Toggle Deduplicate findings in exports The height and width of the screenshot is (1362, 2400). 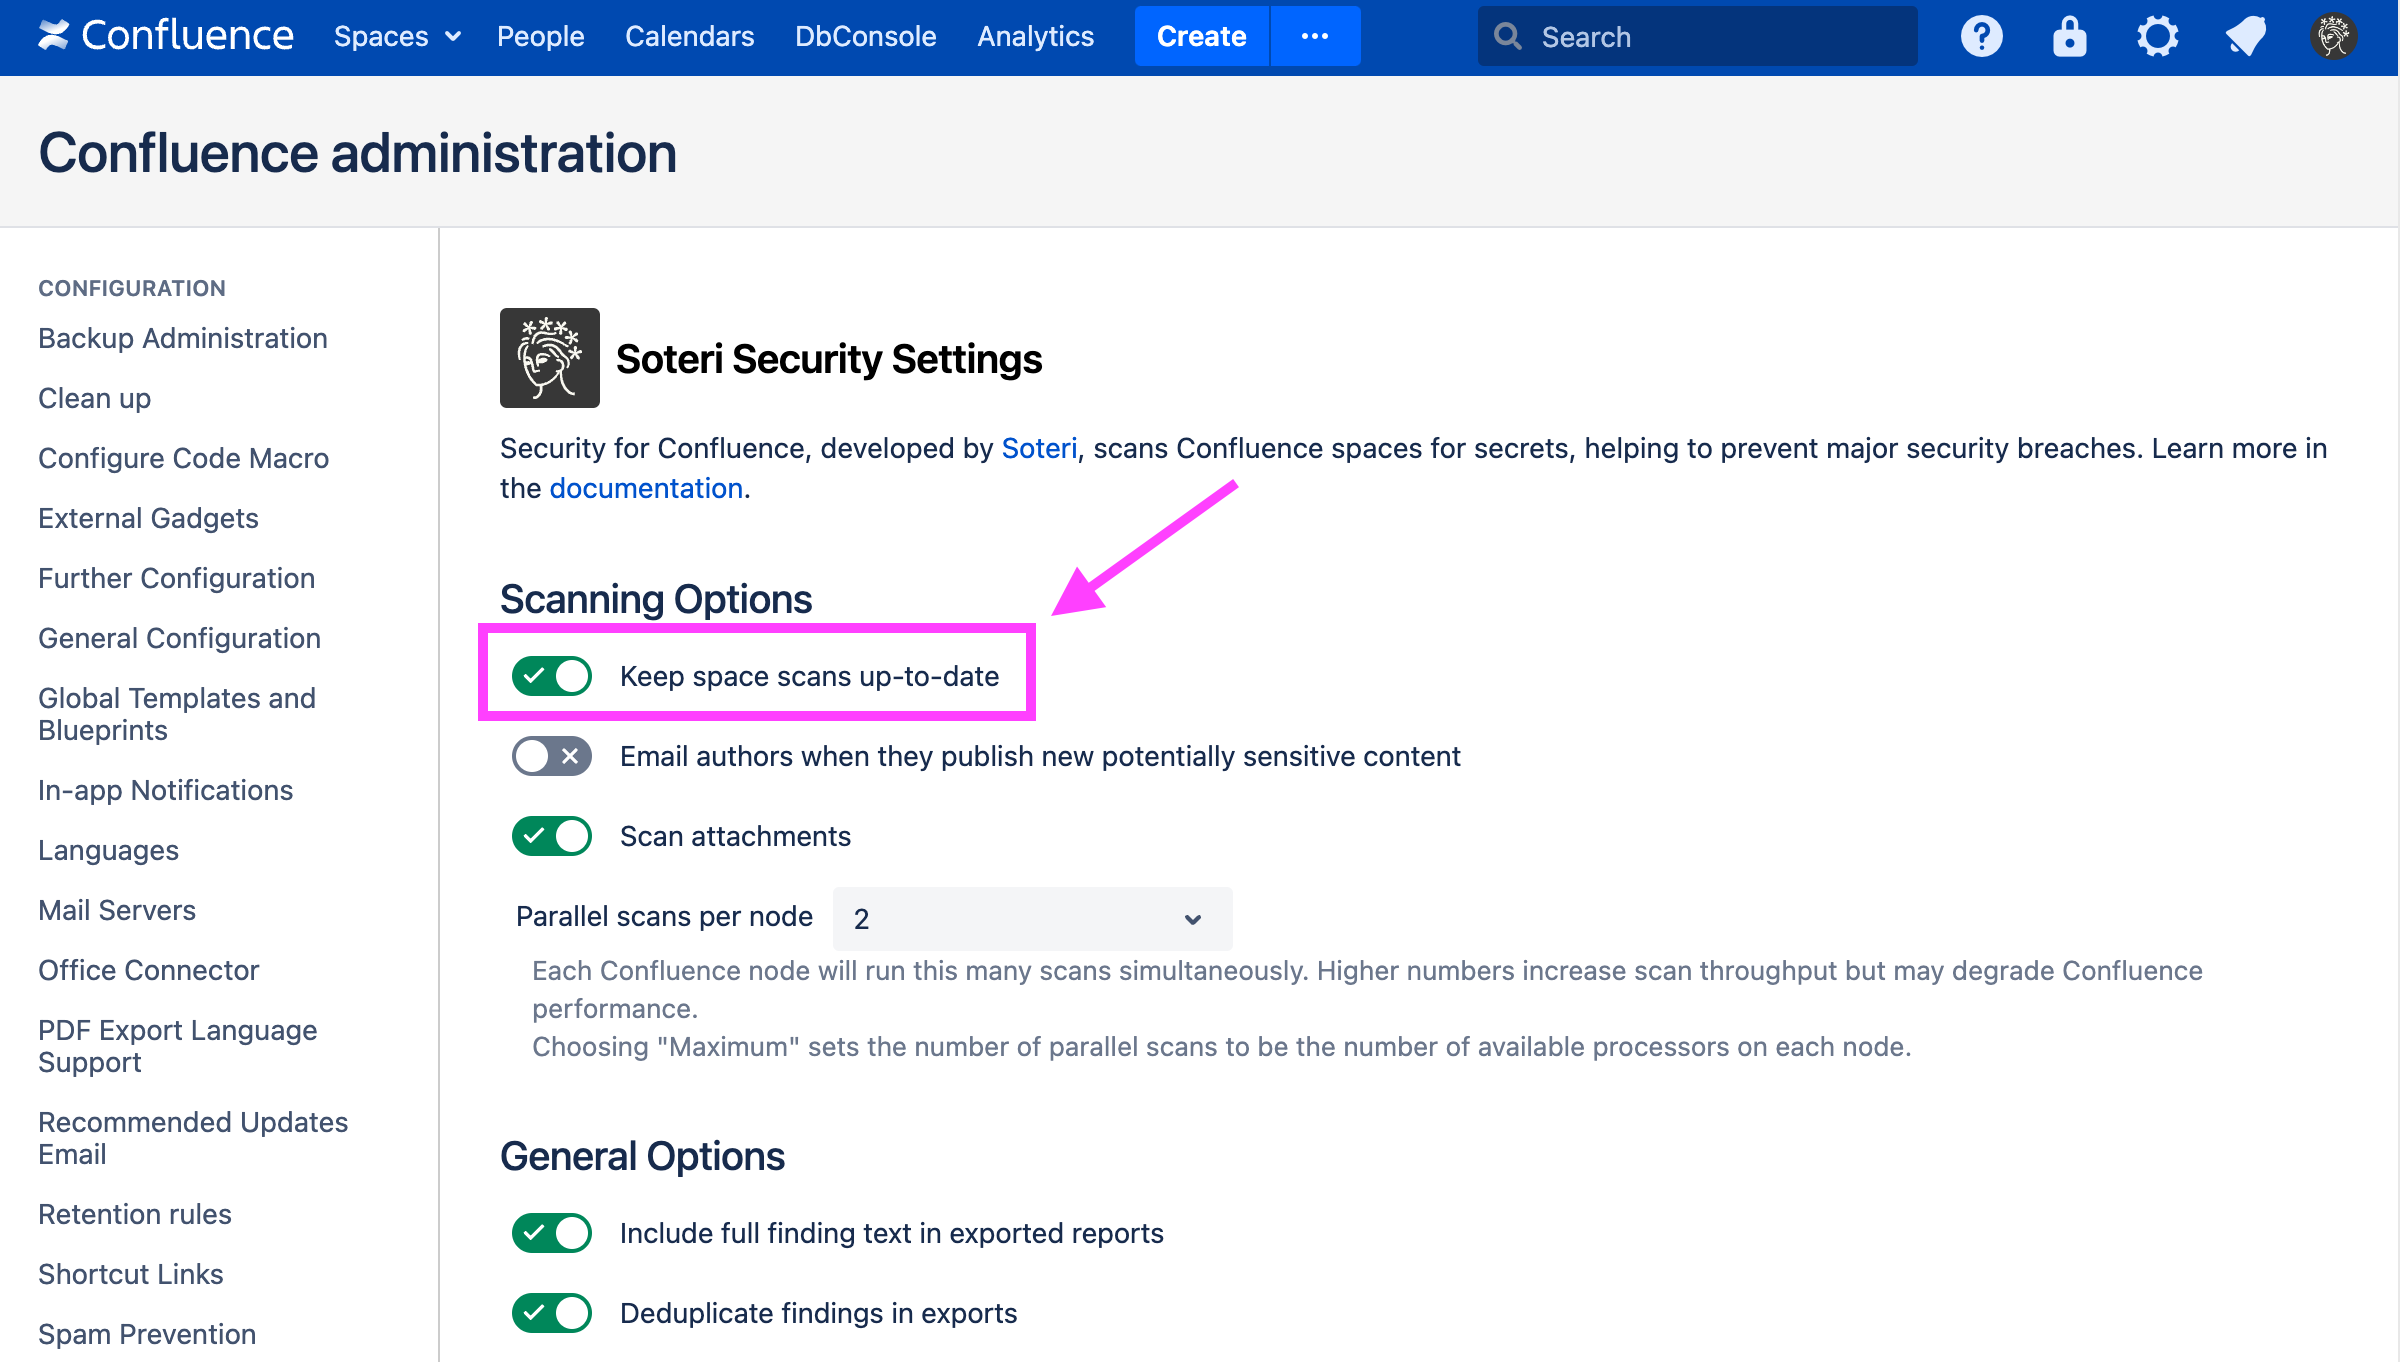point(552,1313)
